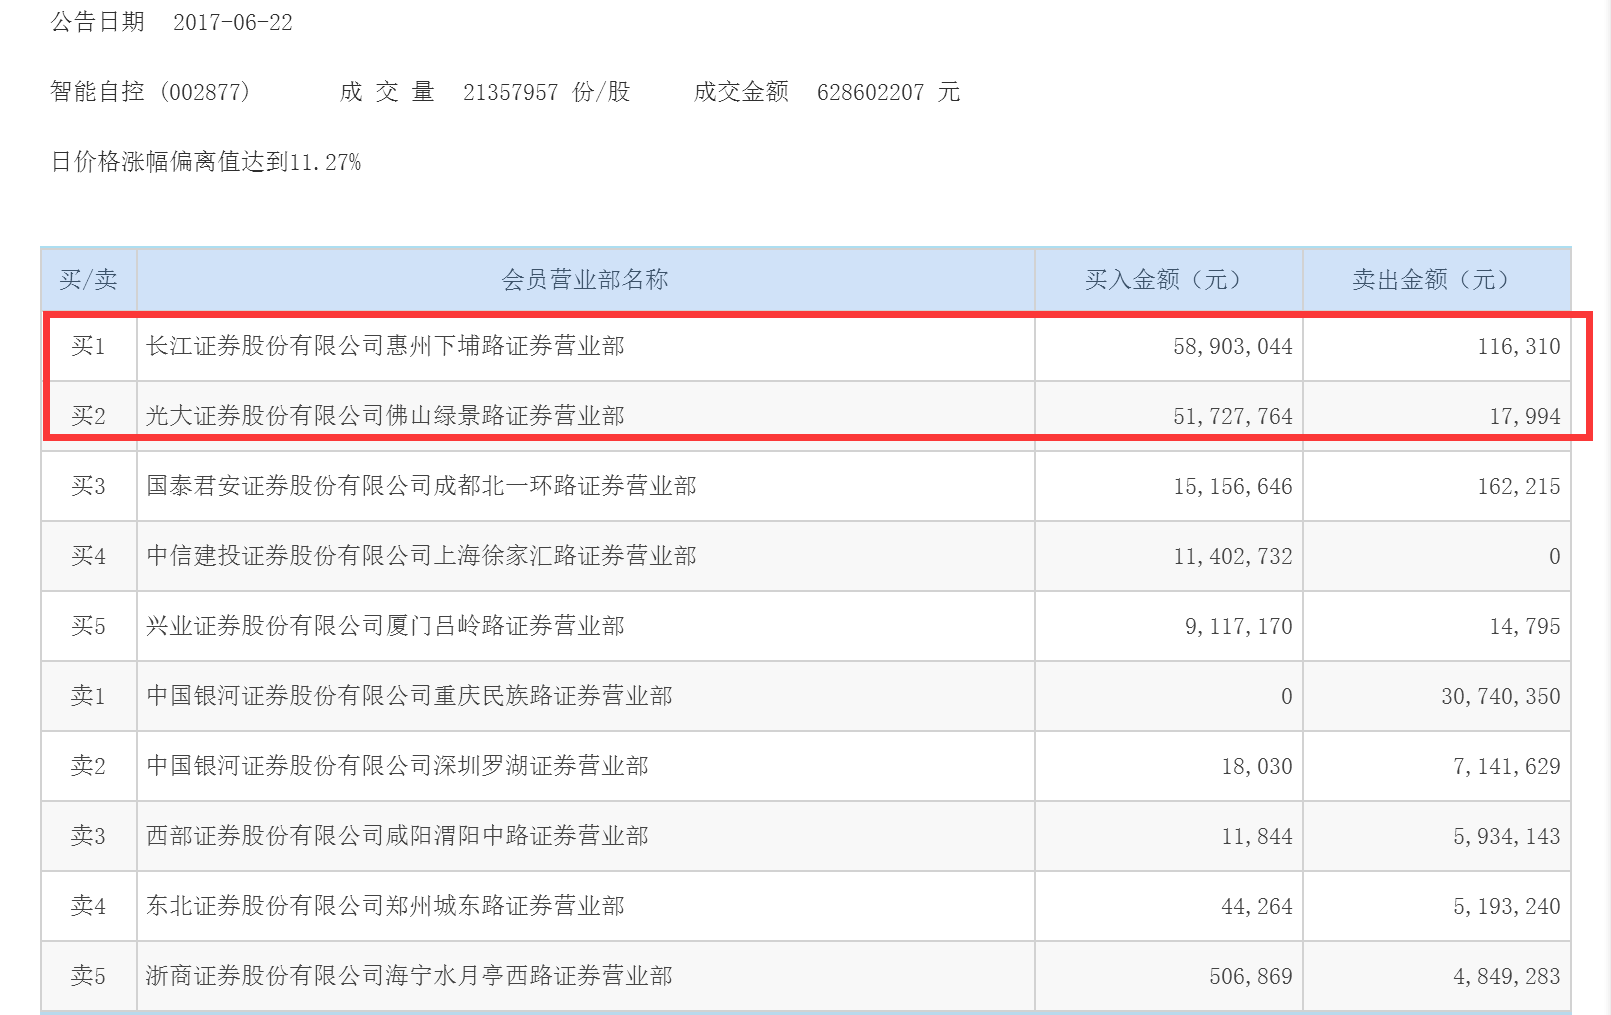Select 中信建投上海徐家汇路证券营业部 name
The width and height of the screenshot is (1611, 1015).
click(421, 556)
